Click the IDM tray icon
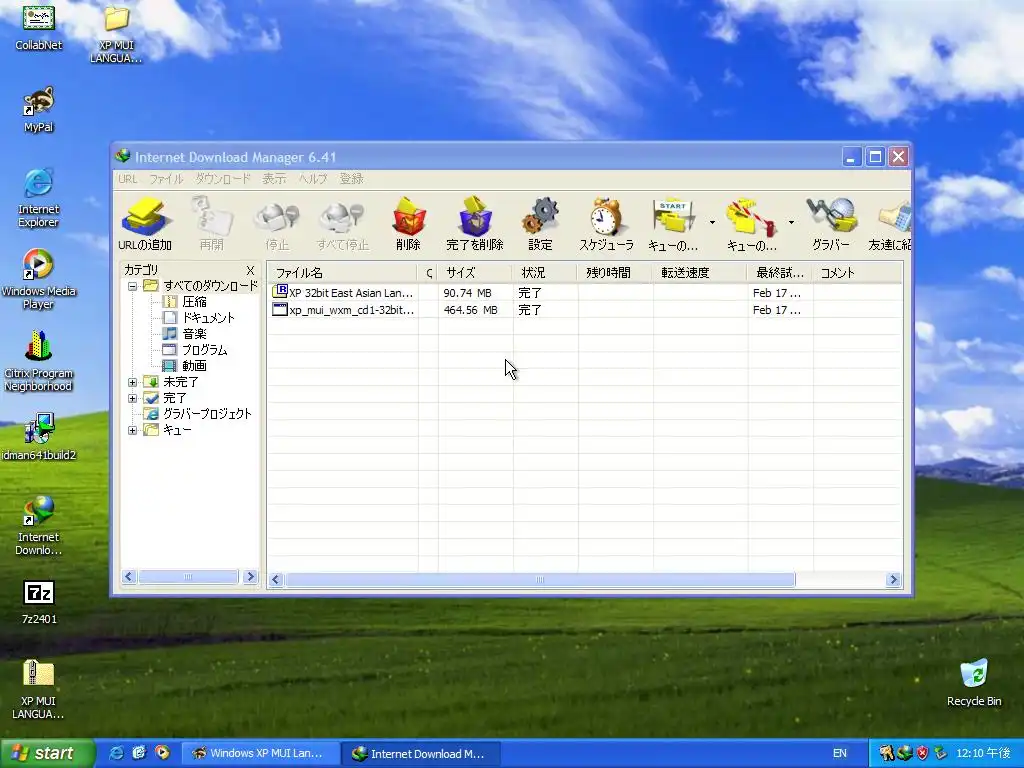The image size is (1024, 768). 904,754
